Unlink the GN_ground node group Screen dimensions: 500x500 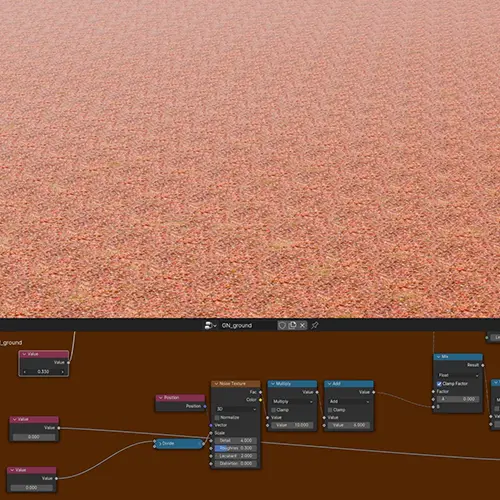302,325
